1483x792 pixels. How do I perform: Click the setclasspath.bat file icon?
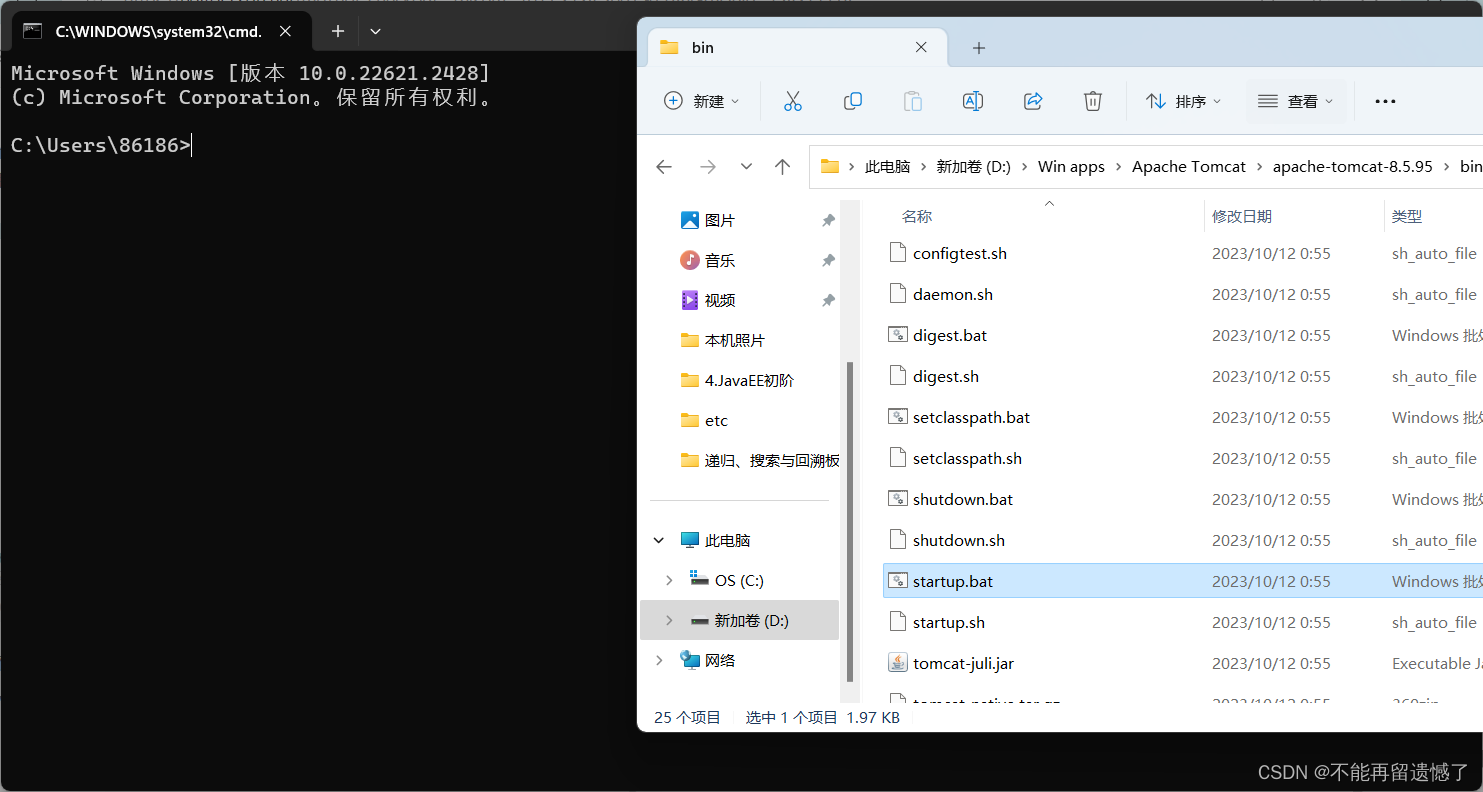[x=898, y=417]
